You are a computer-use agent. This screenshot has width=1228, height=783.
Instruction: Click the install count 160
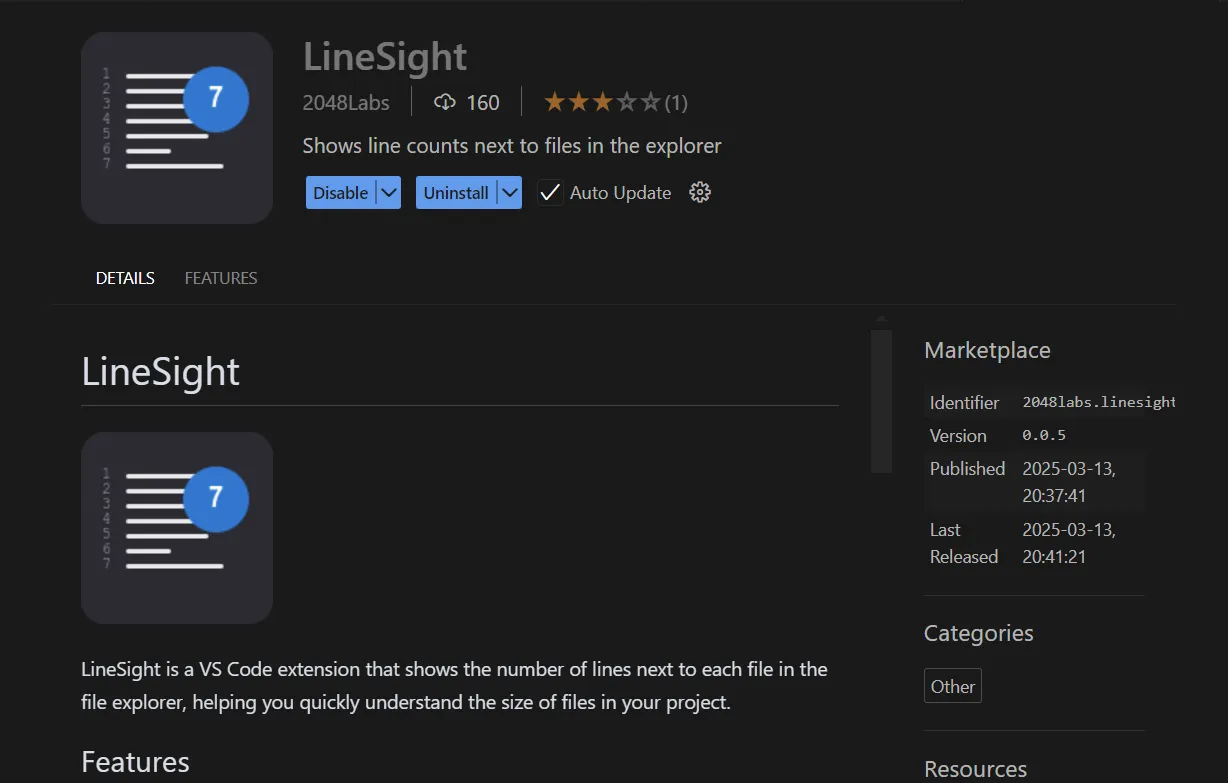tap(483, 102)
